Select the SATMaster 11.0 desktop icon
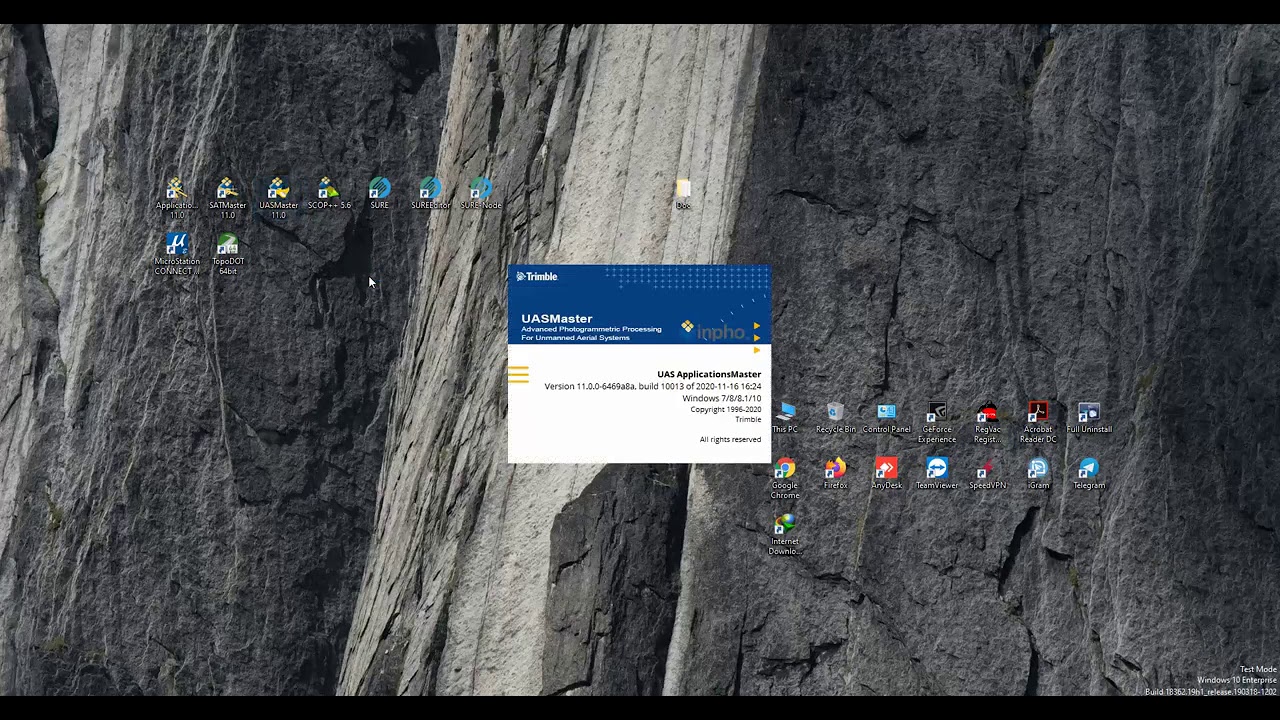This screenshot has height=720, width=1280. tap(228, 198)
